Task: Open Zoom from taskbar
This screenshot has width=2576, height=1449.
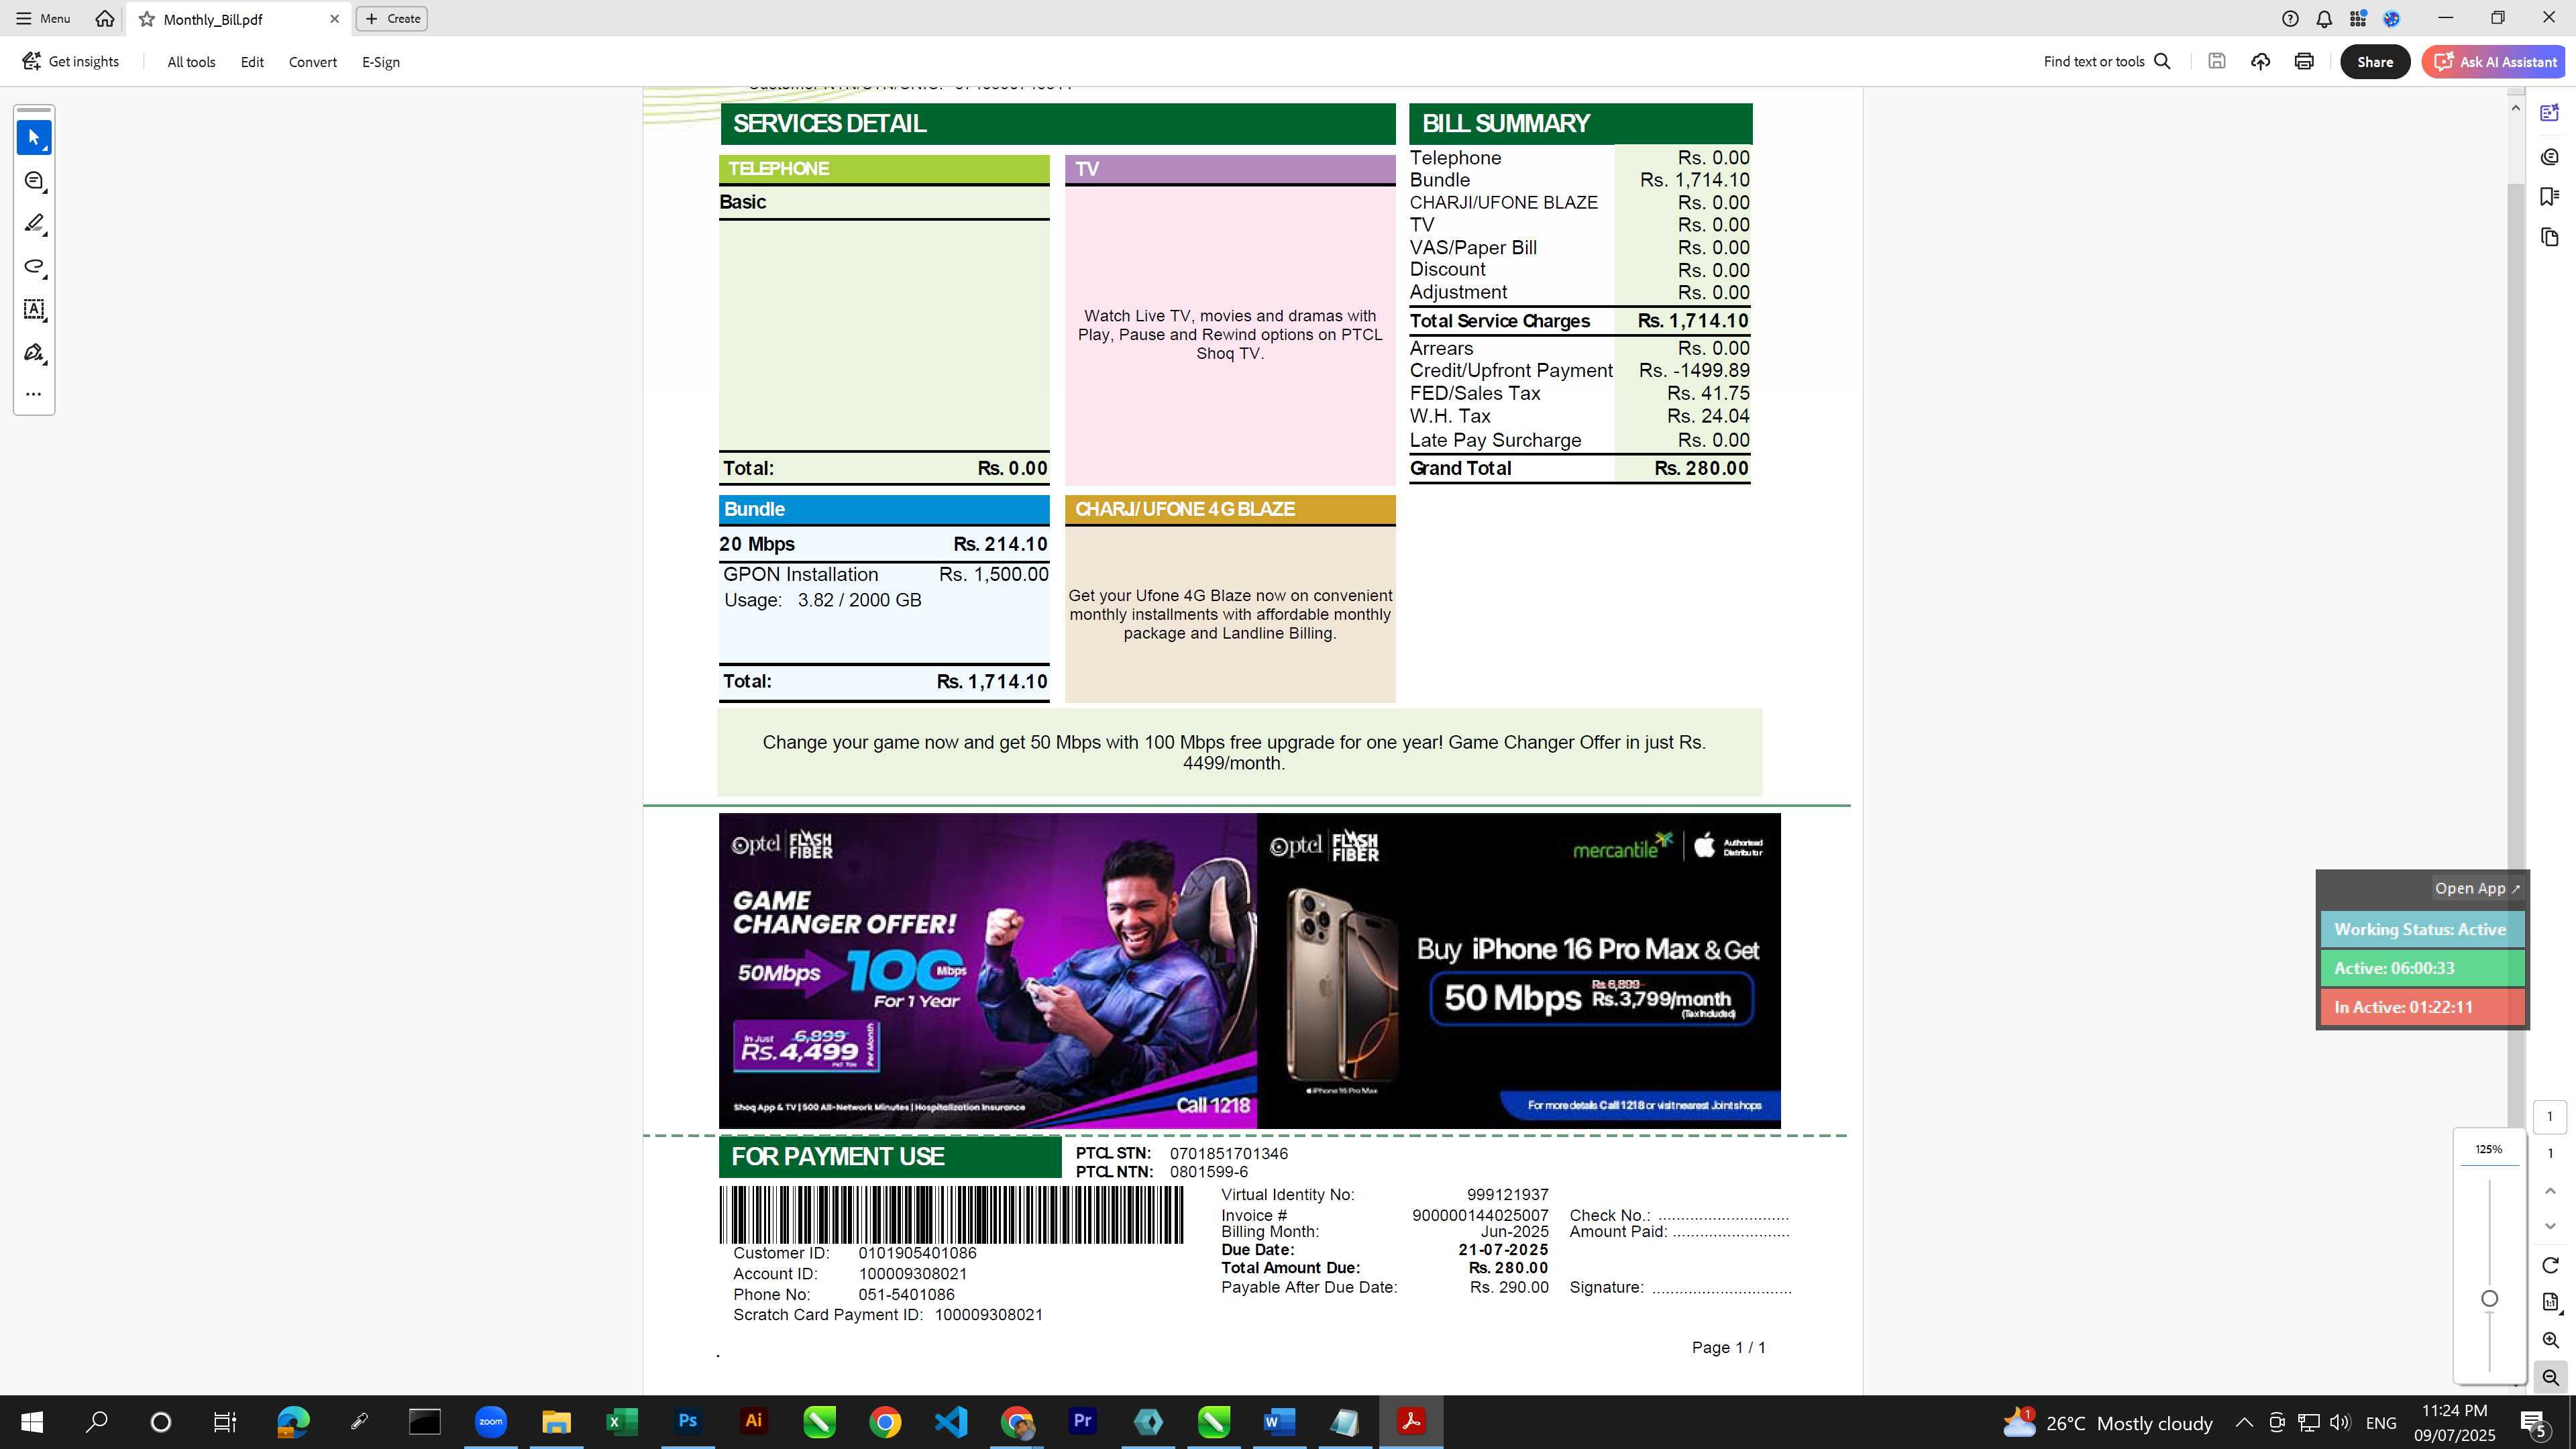Action: [490, 1422]
